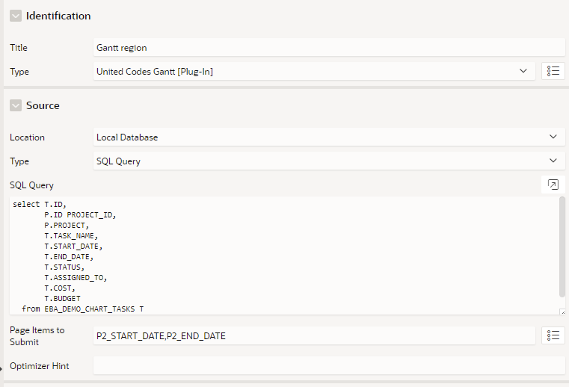Click the SQL Query label
This screenshot has height=387, width=569.
pos(32,185)
